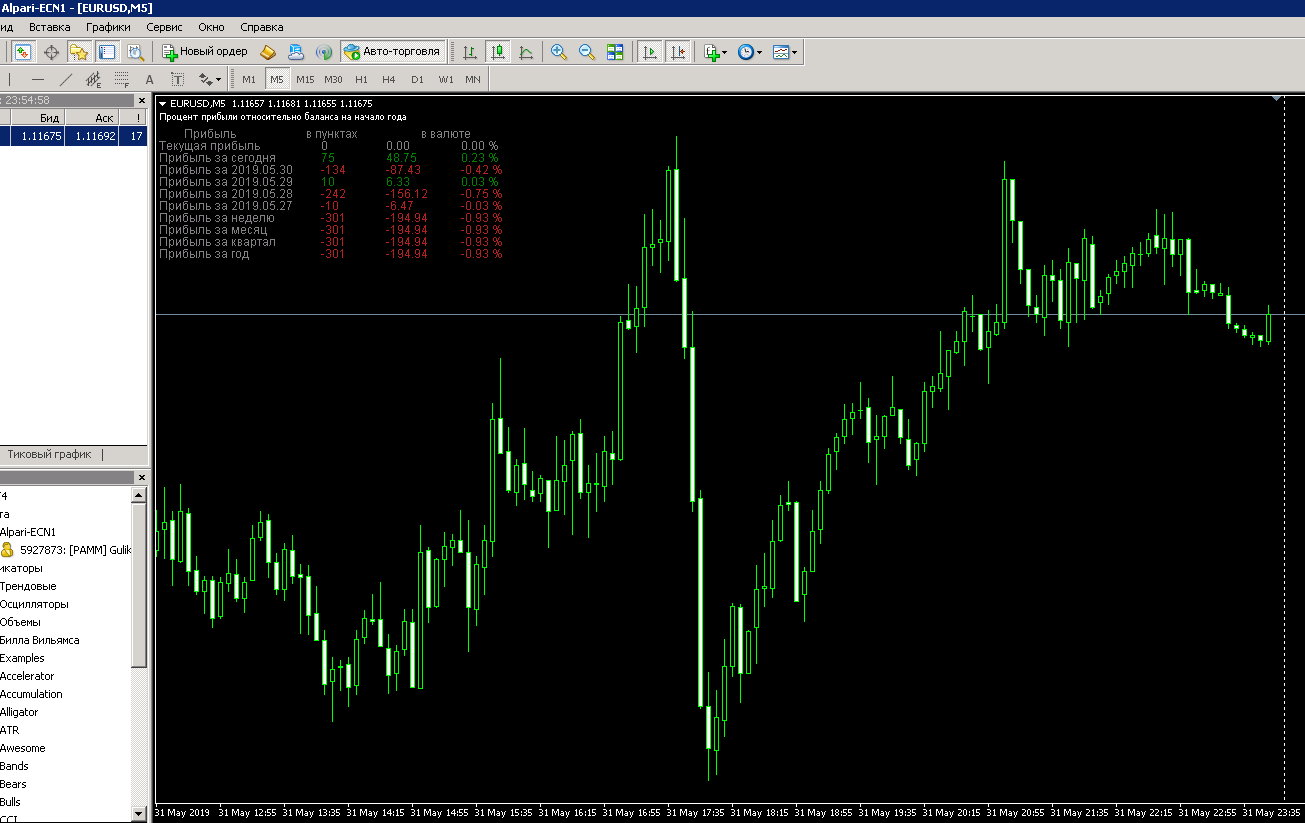Screen dimensions: 1305x823
Task: Select the M15 timeframe
Action: [305, 79]
